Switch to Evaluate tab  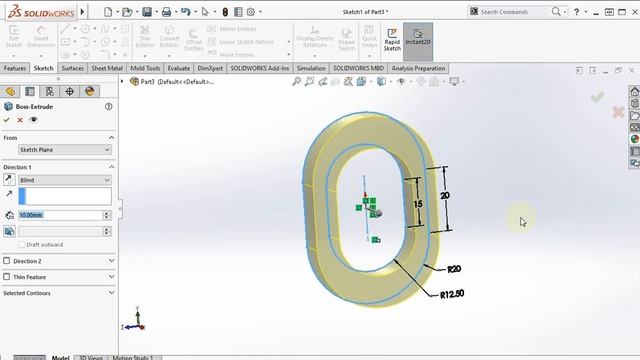coord(179,68)
